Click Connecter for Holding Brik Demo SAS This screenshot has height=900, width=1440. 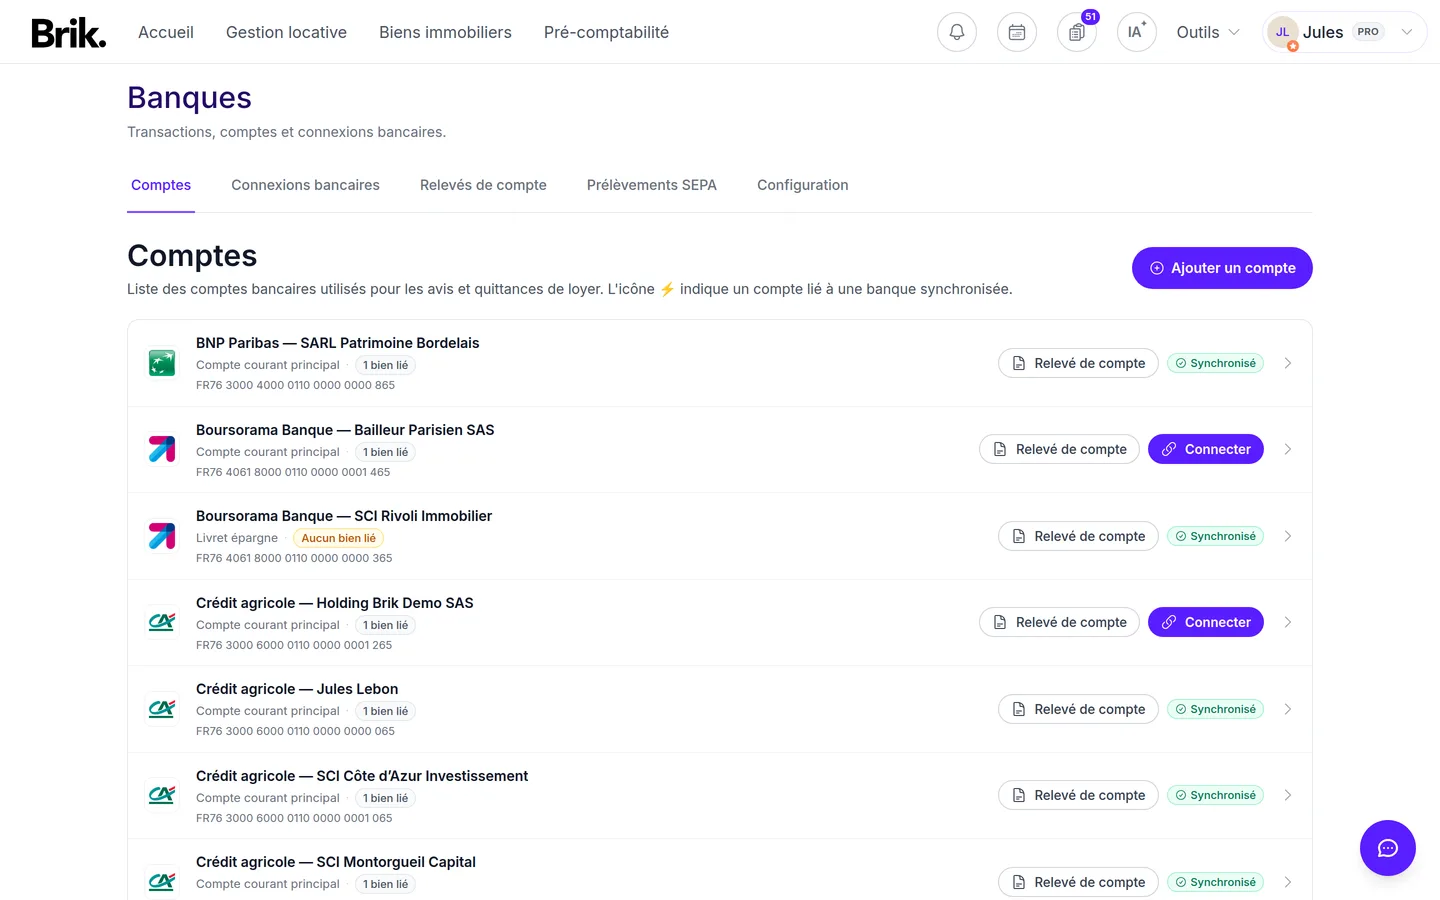pos(1206,622)
